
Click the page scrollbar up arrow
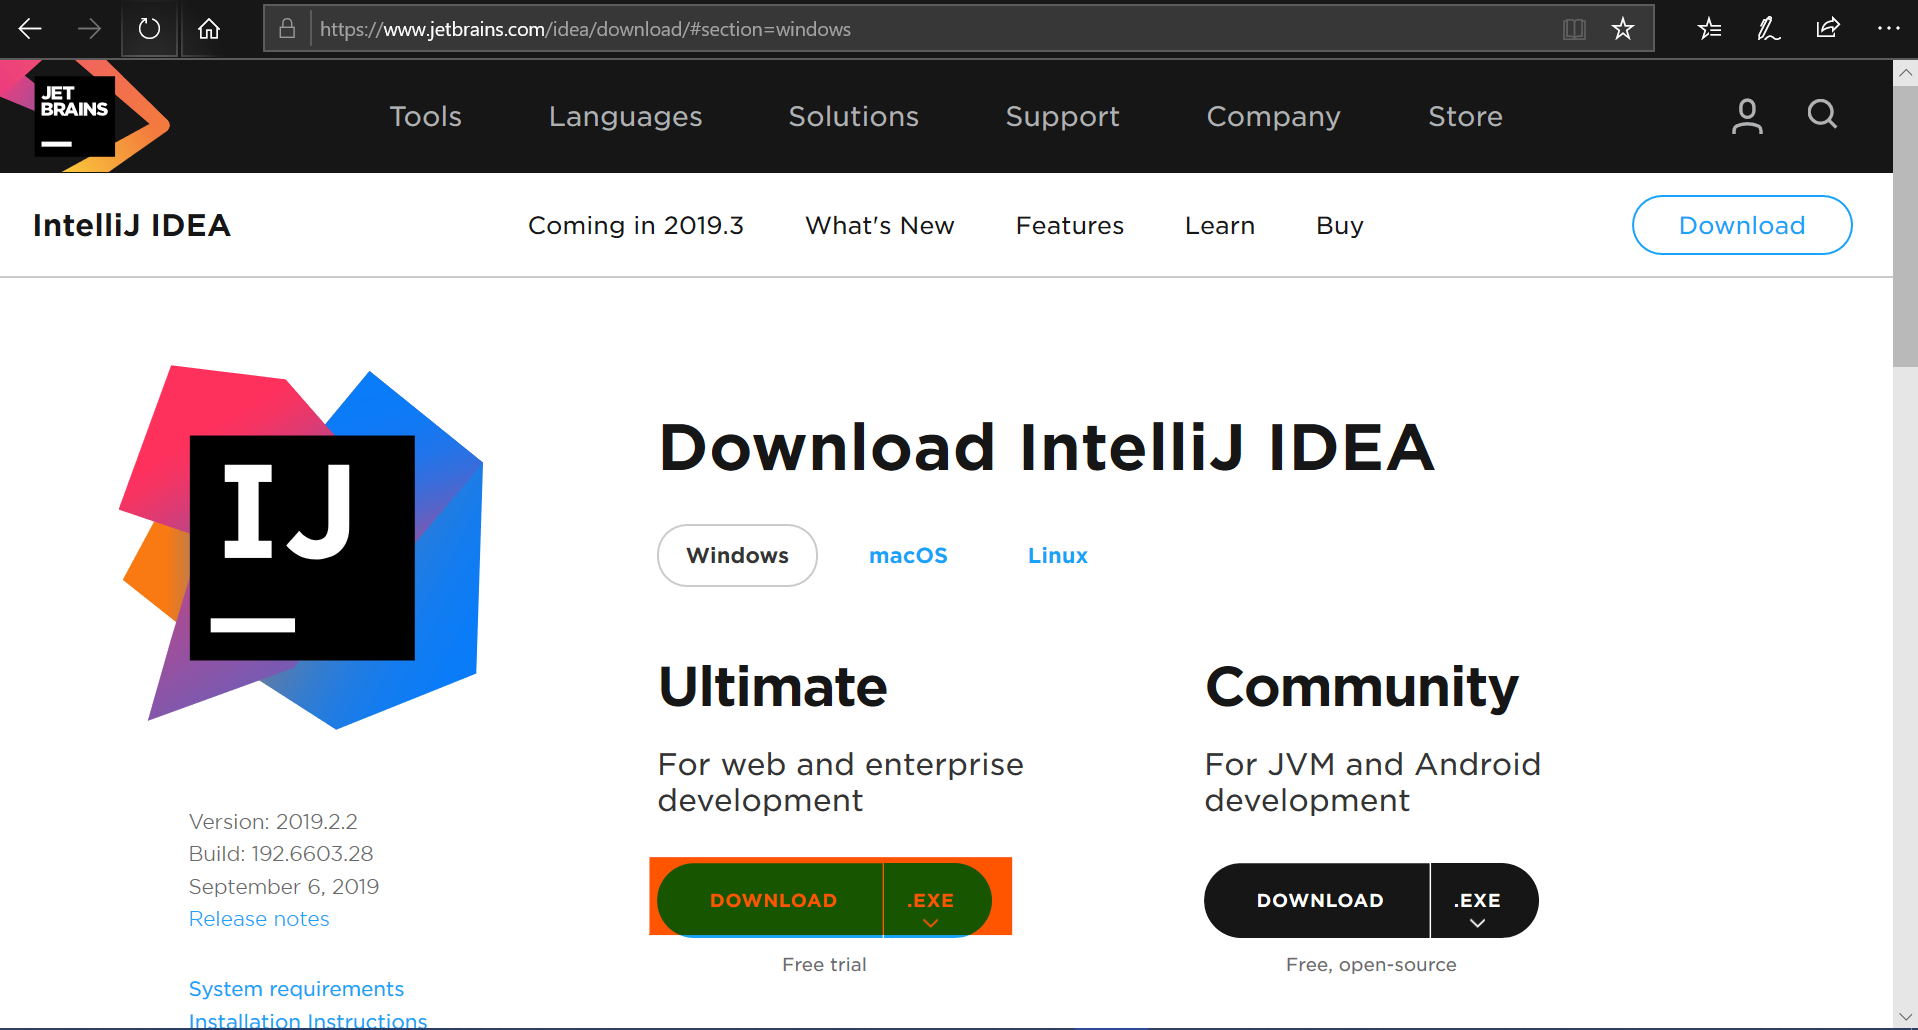[x=1905, y=73]
